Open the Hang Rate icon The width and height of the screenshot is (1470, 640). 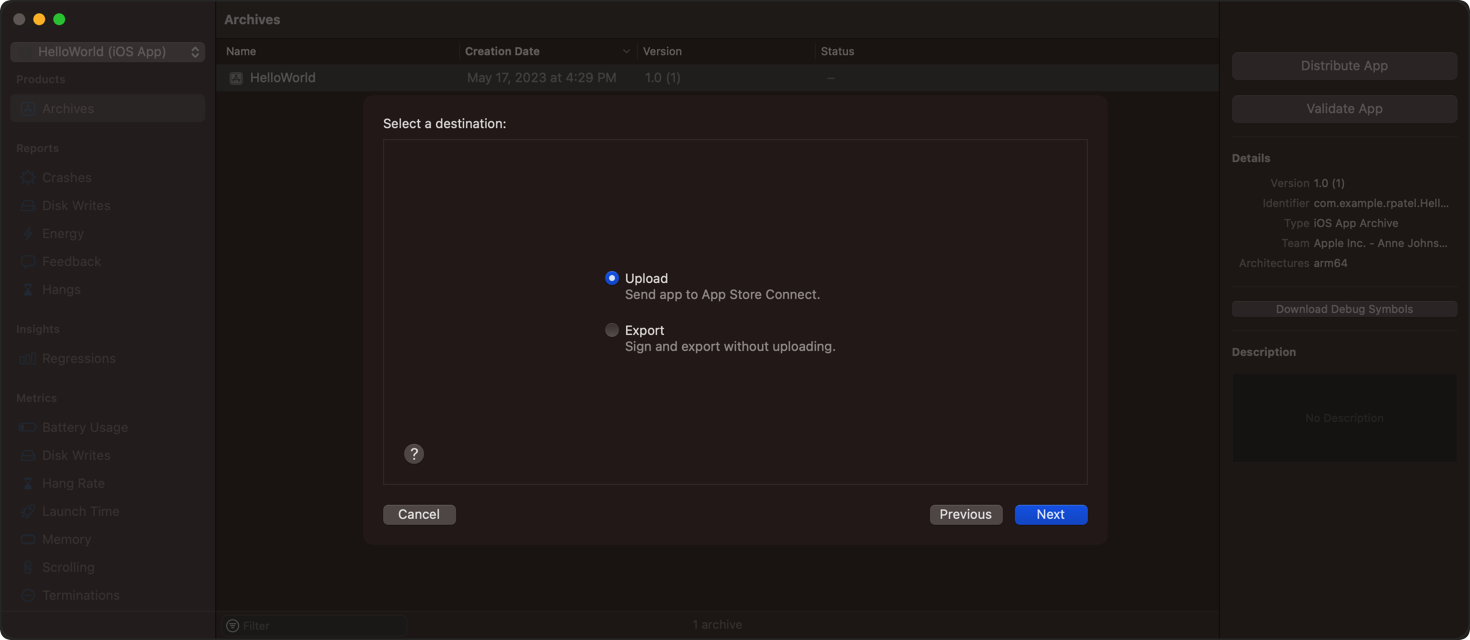(x=28, y=484)
